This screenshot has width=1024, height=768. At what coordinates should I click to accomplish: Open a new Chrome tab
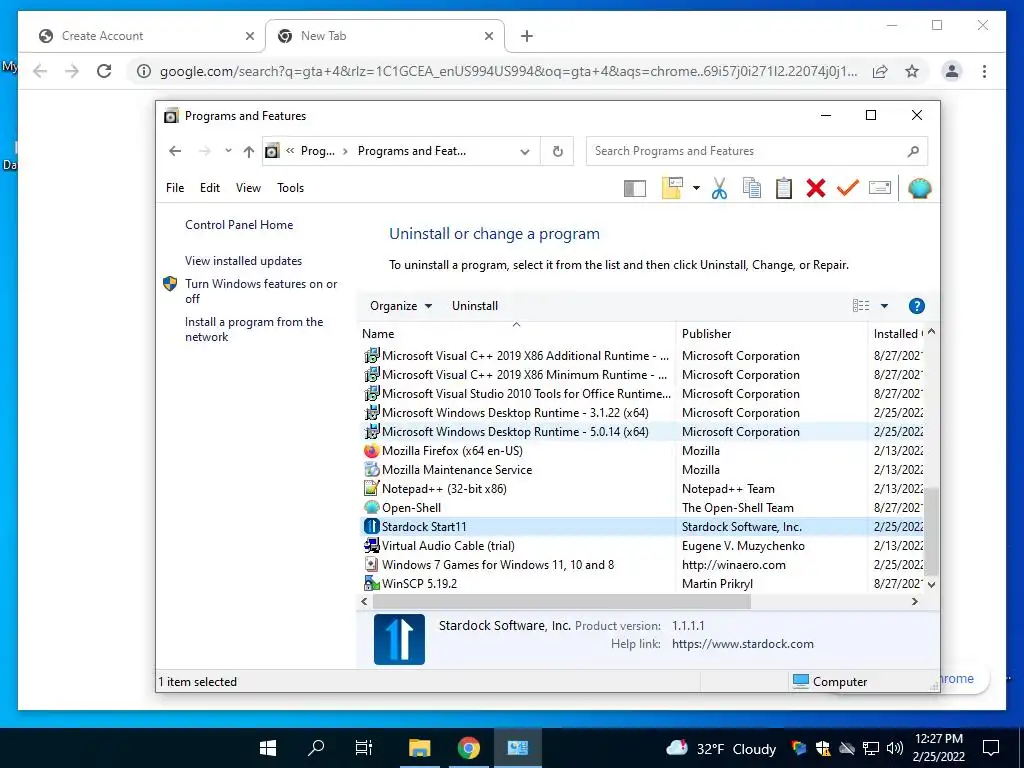tap(527, 37)
